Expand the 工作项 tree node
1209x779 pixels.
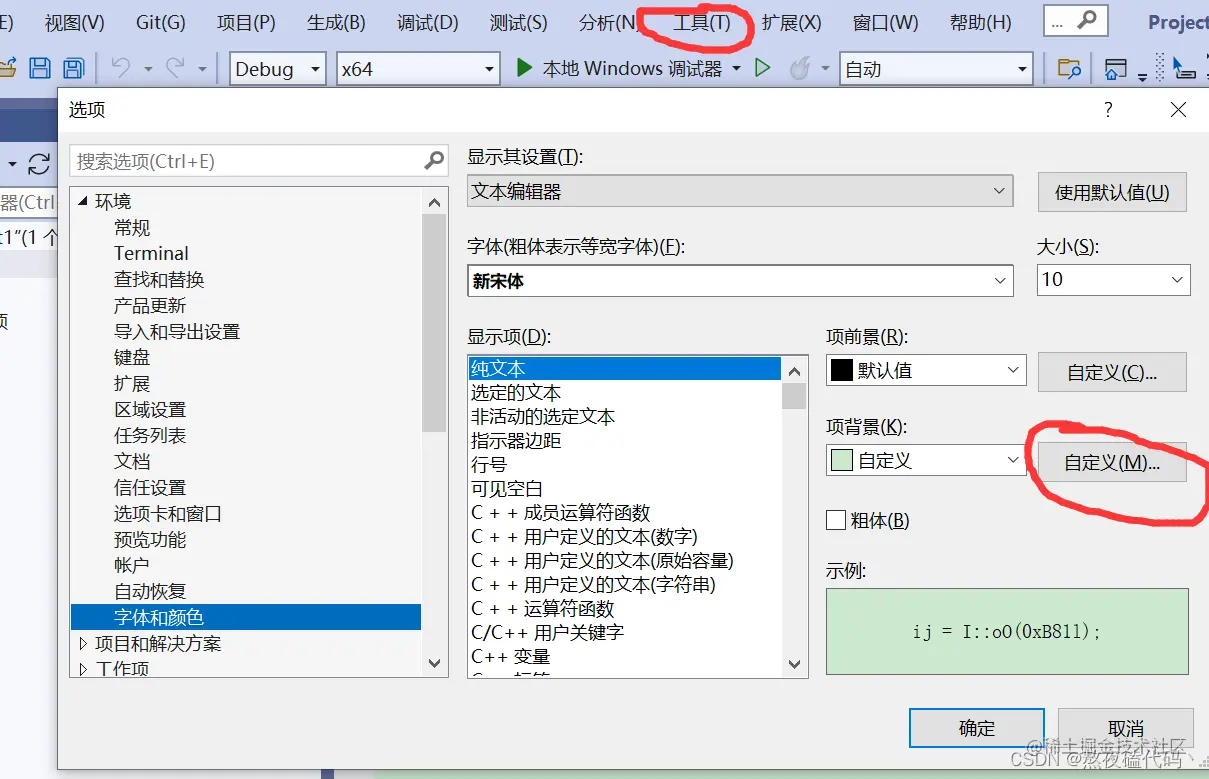coord(82,668)
